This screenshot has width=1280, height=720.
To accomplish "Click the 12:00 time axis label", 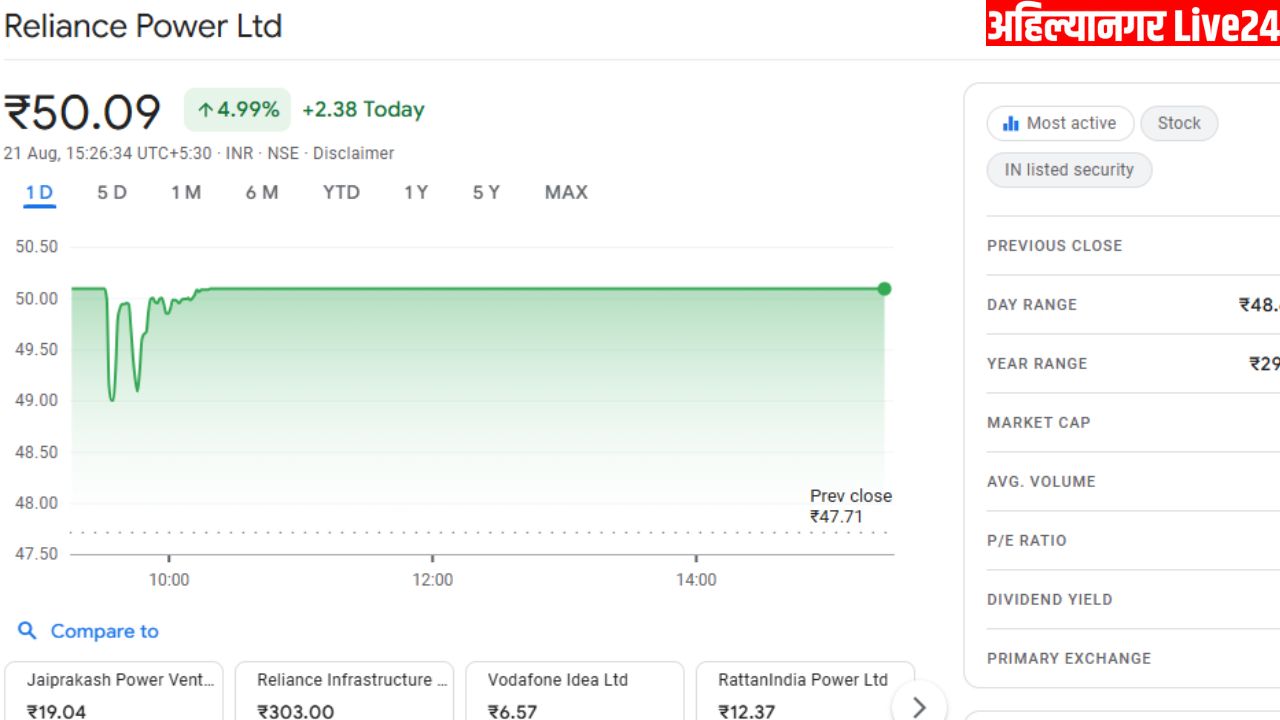I will tap(432, 580).
